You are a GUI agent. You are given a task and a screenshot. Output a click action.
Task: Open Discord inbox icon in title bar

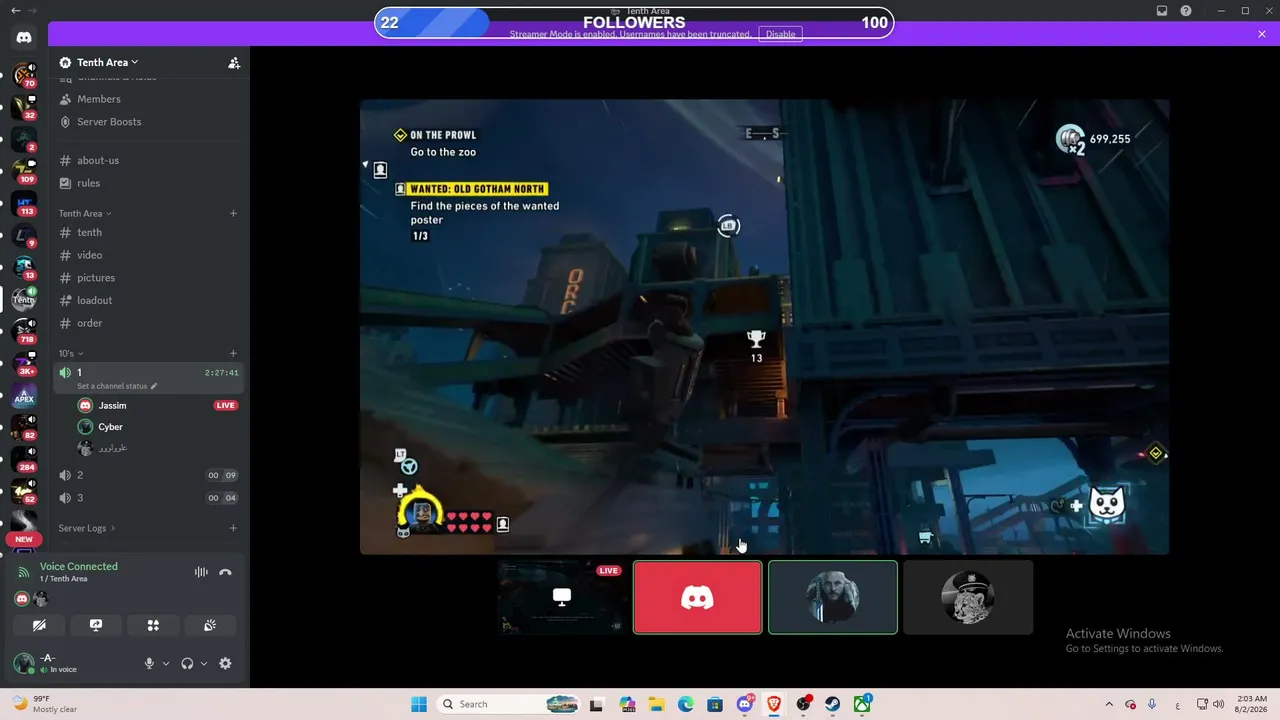1162,11
